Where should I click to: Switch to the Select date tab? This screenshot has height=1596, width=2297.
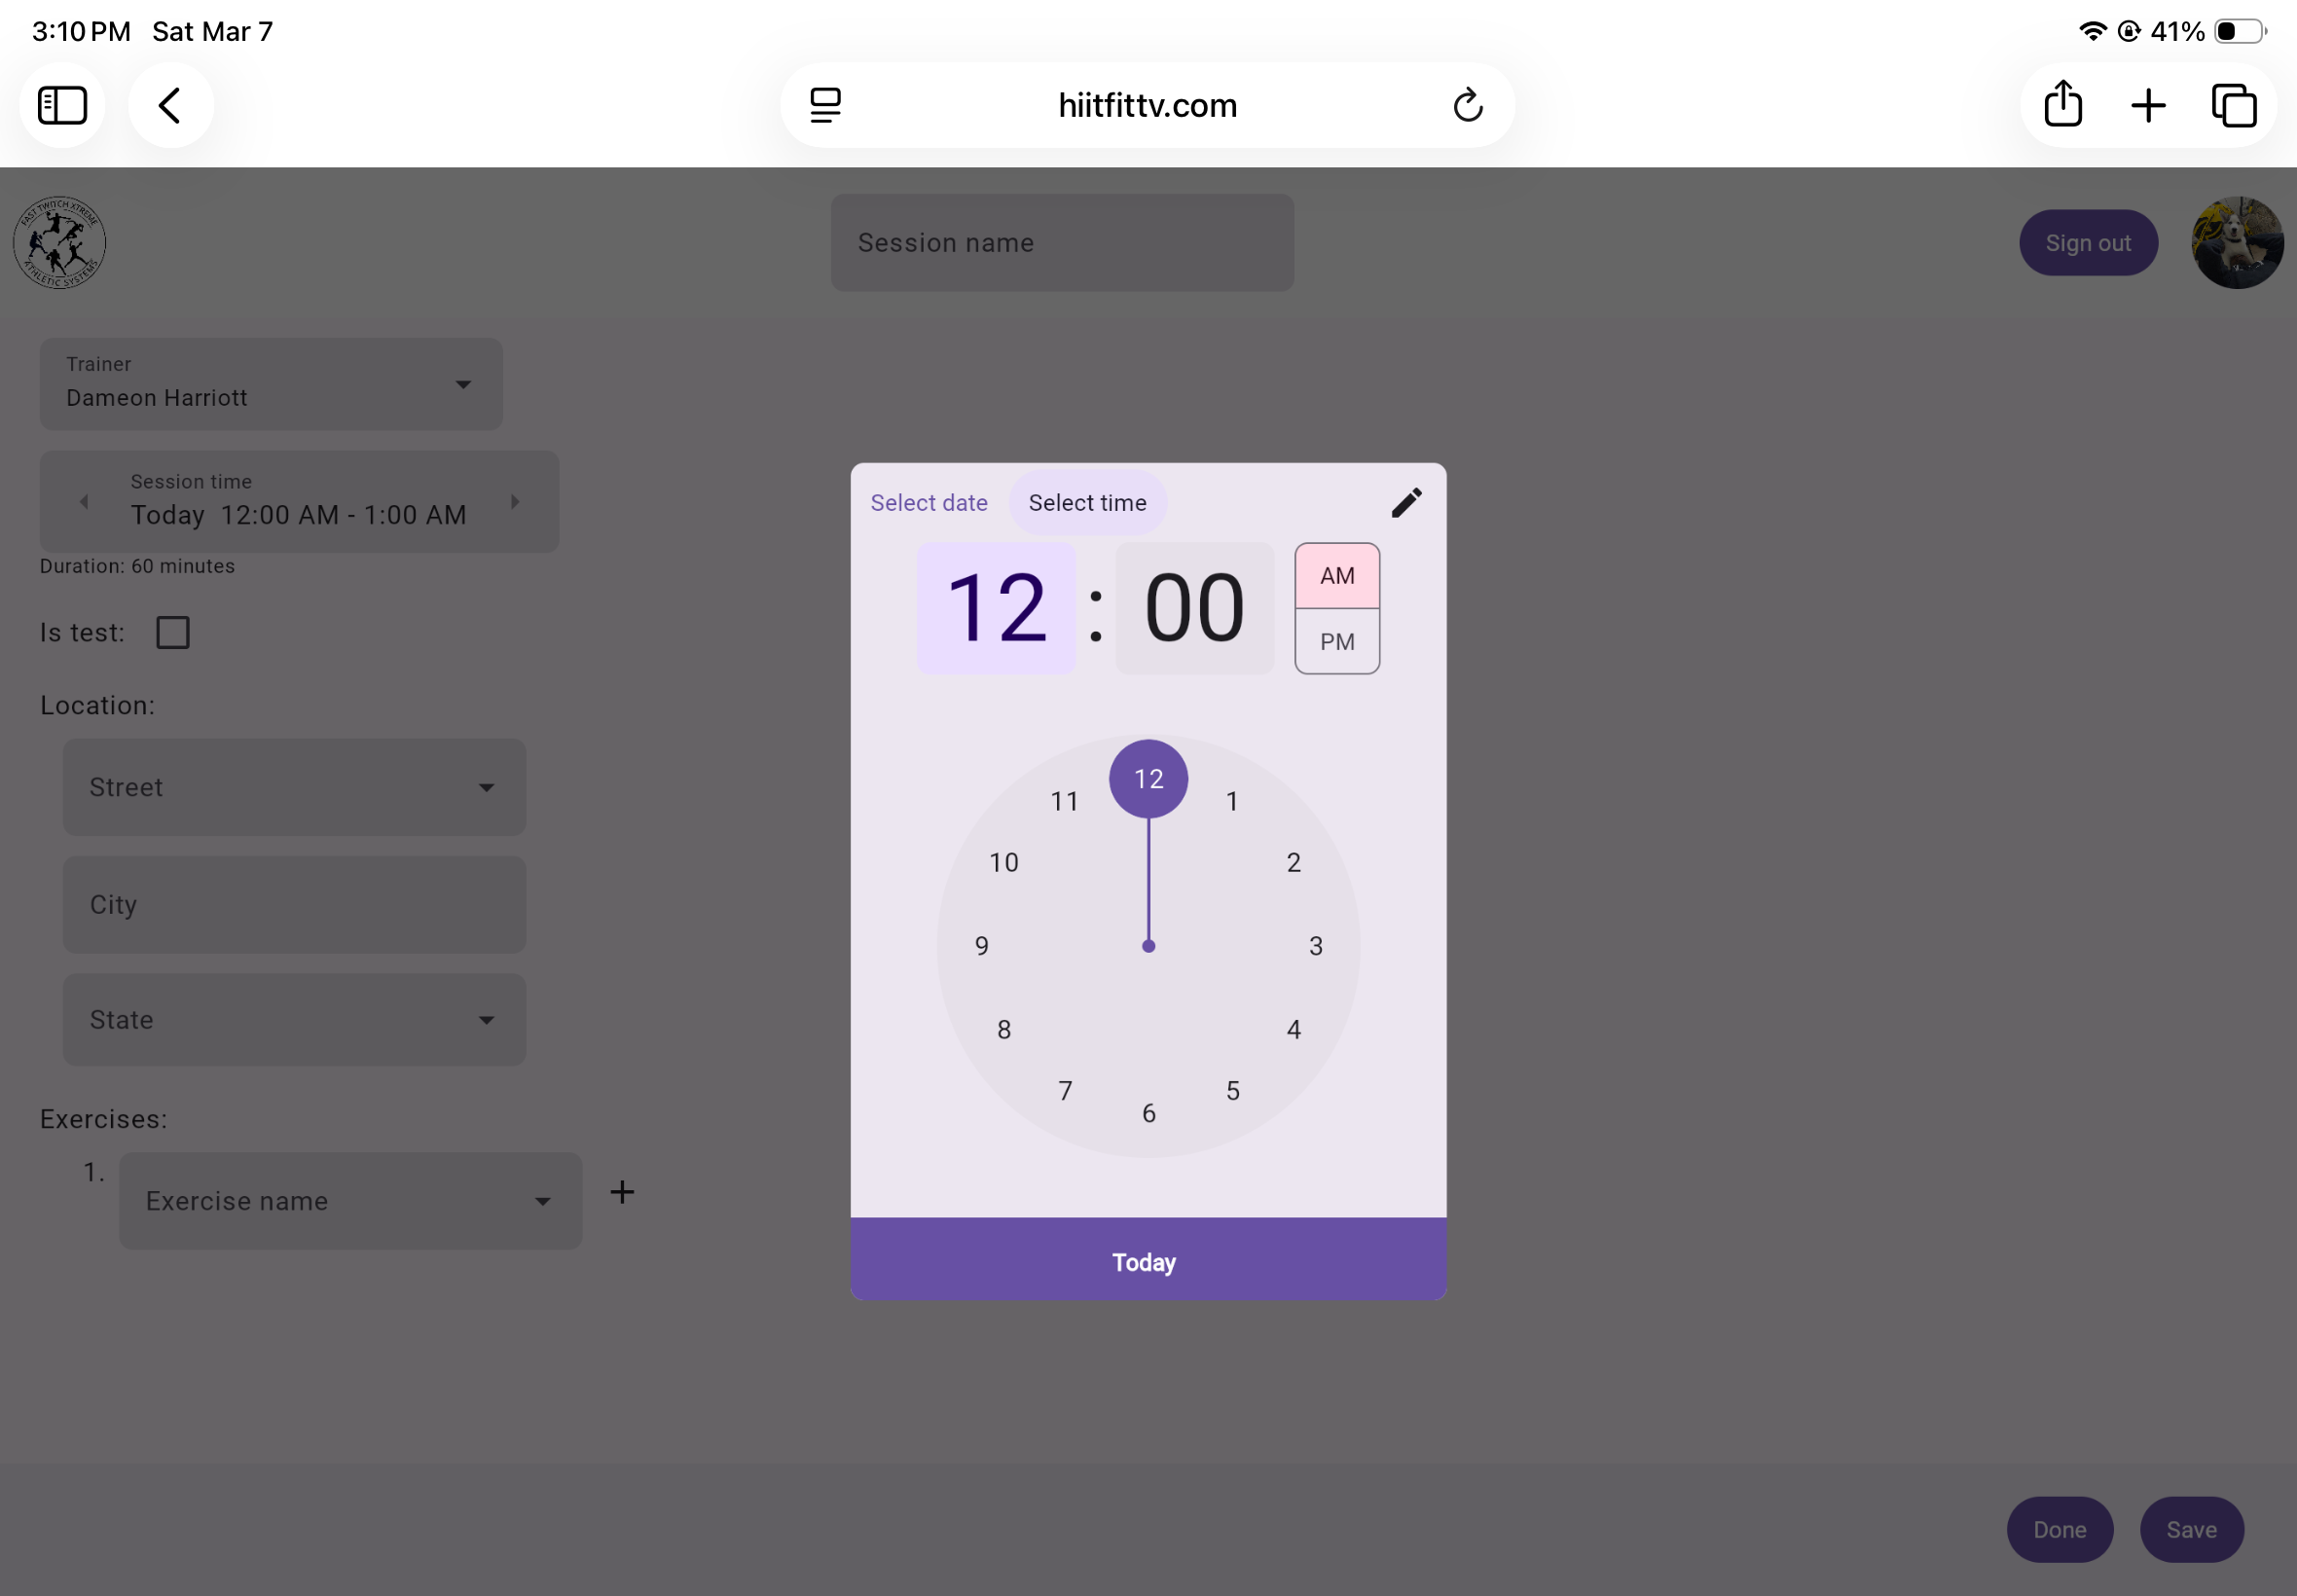pyautogui.click(x=928, y=503)
